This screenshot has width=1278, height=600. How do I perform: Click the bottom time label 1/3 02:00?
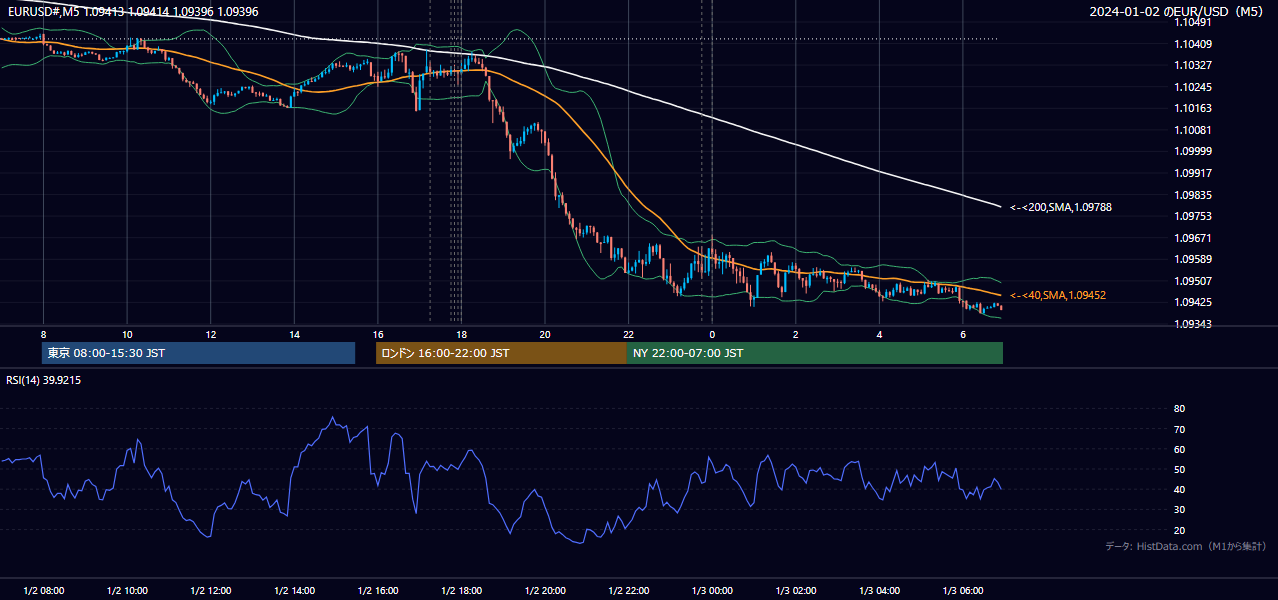[796, 591]
